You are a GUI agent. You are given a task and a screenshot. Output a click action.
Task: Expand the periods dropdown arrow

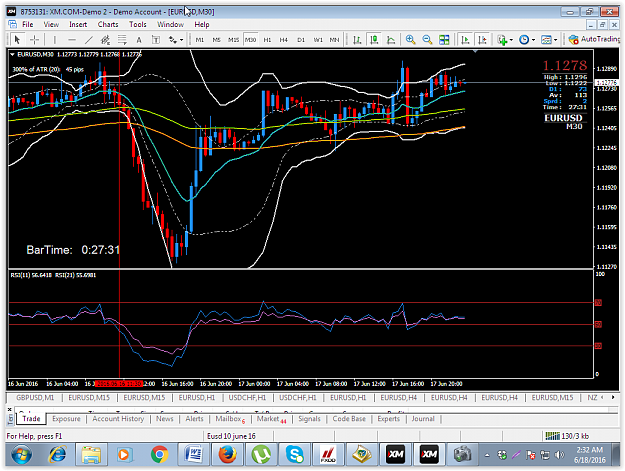click(x=533, y=40)
